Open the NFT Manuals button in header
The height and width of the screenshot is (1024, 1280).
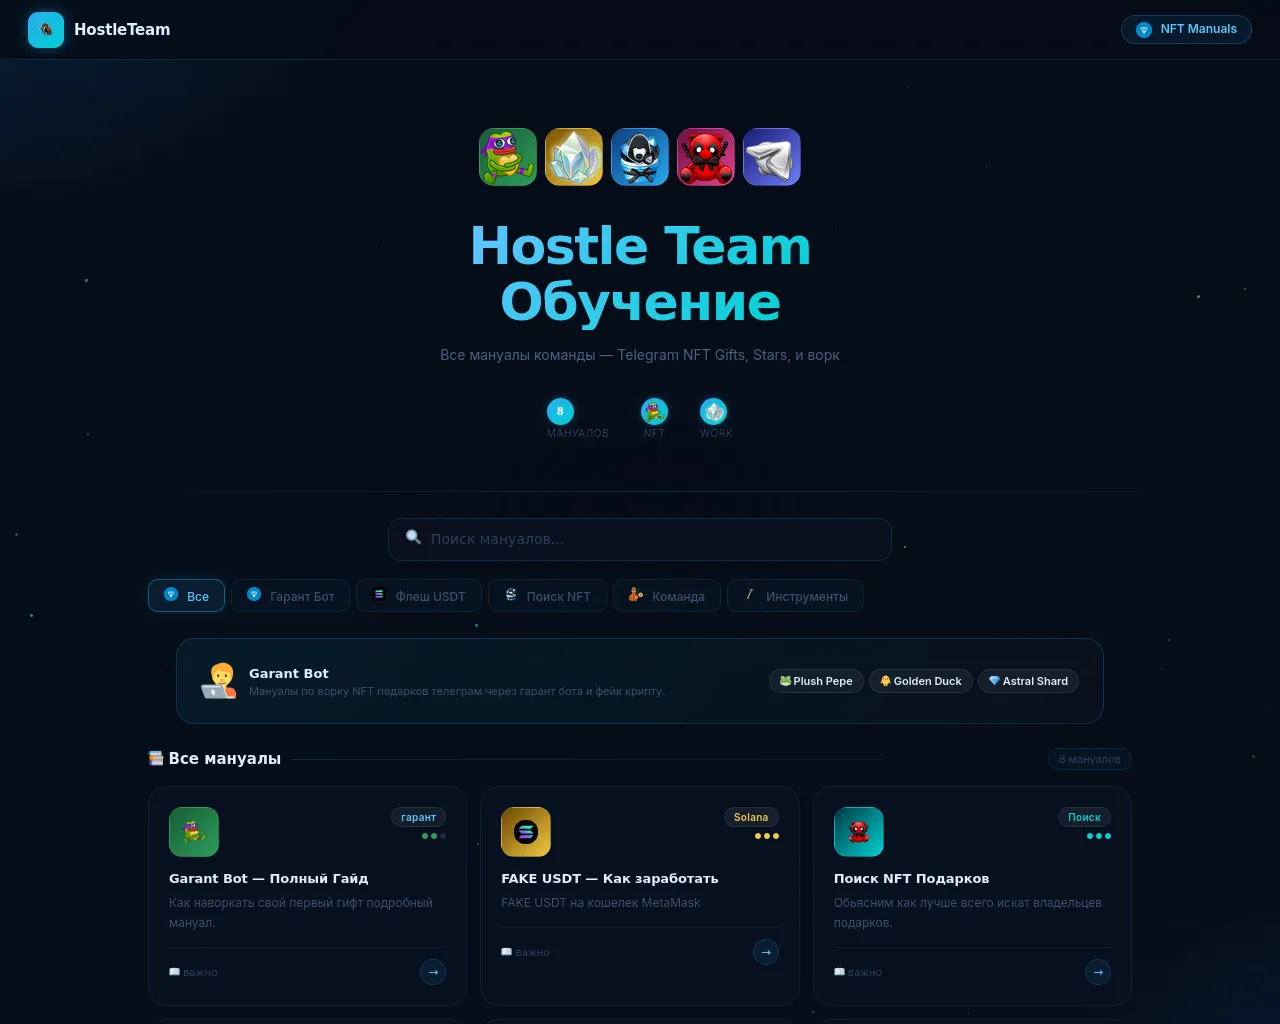pyautogui.click(x=1186, y=30)
